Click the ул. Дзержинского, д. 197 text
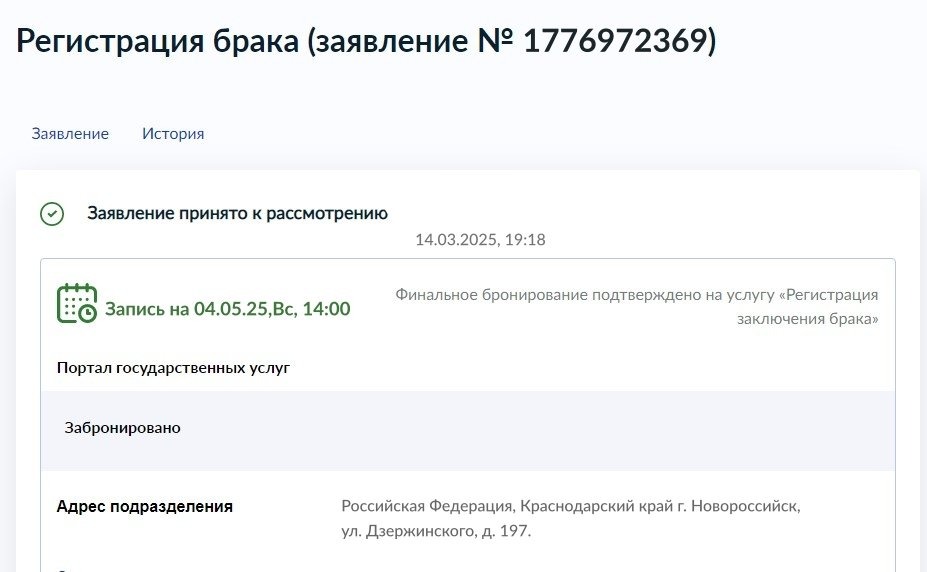 (436, 531)
